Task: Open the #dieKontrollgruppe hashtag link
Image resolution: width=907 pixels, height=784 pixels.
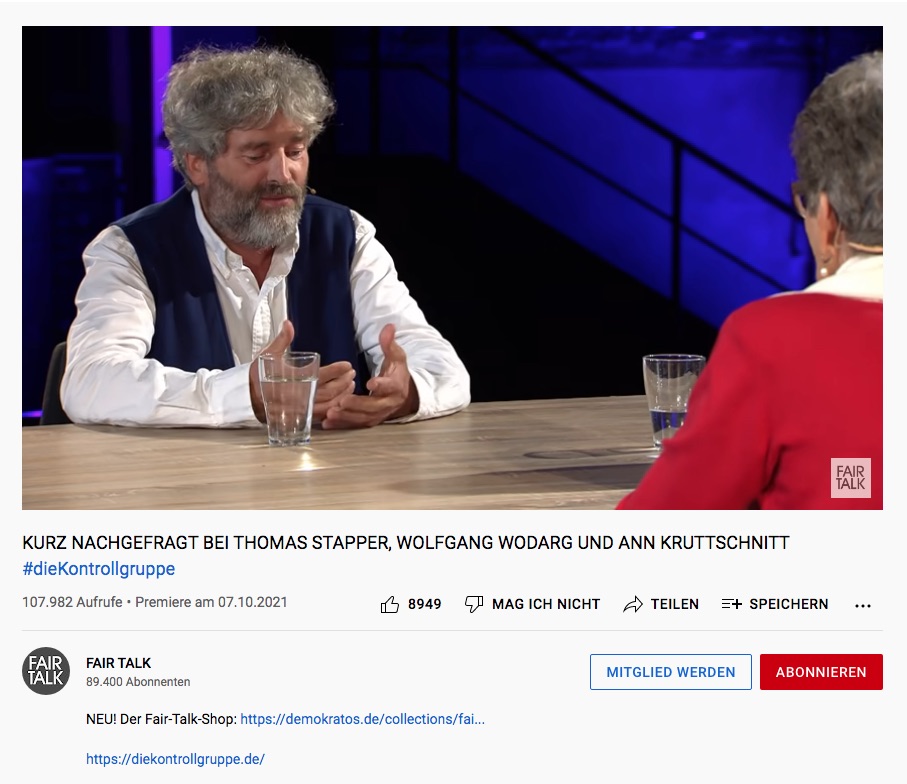Action: coord(98,569)
